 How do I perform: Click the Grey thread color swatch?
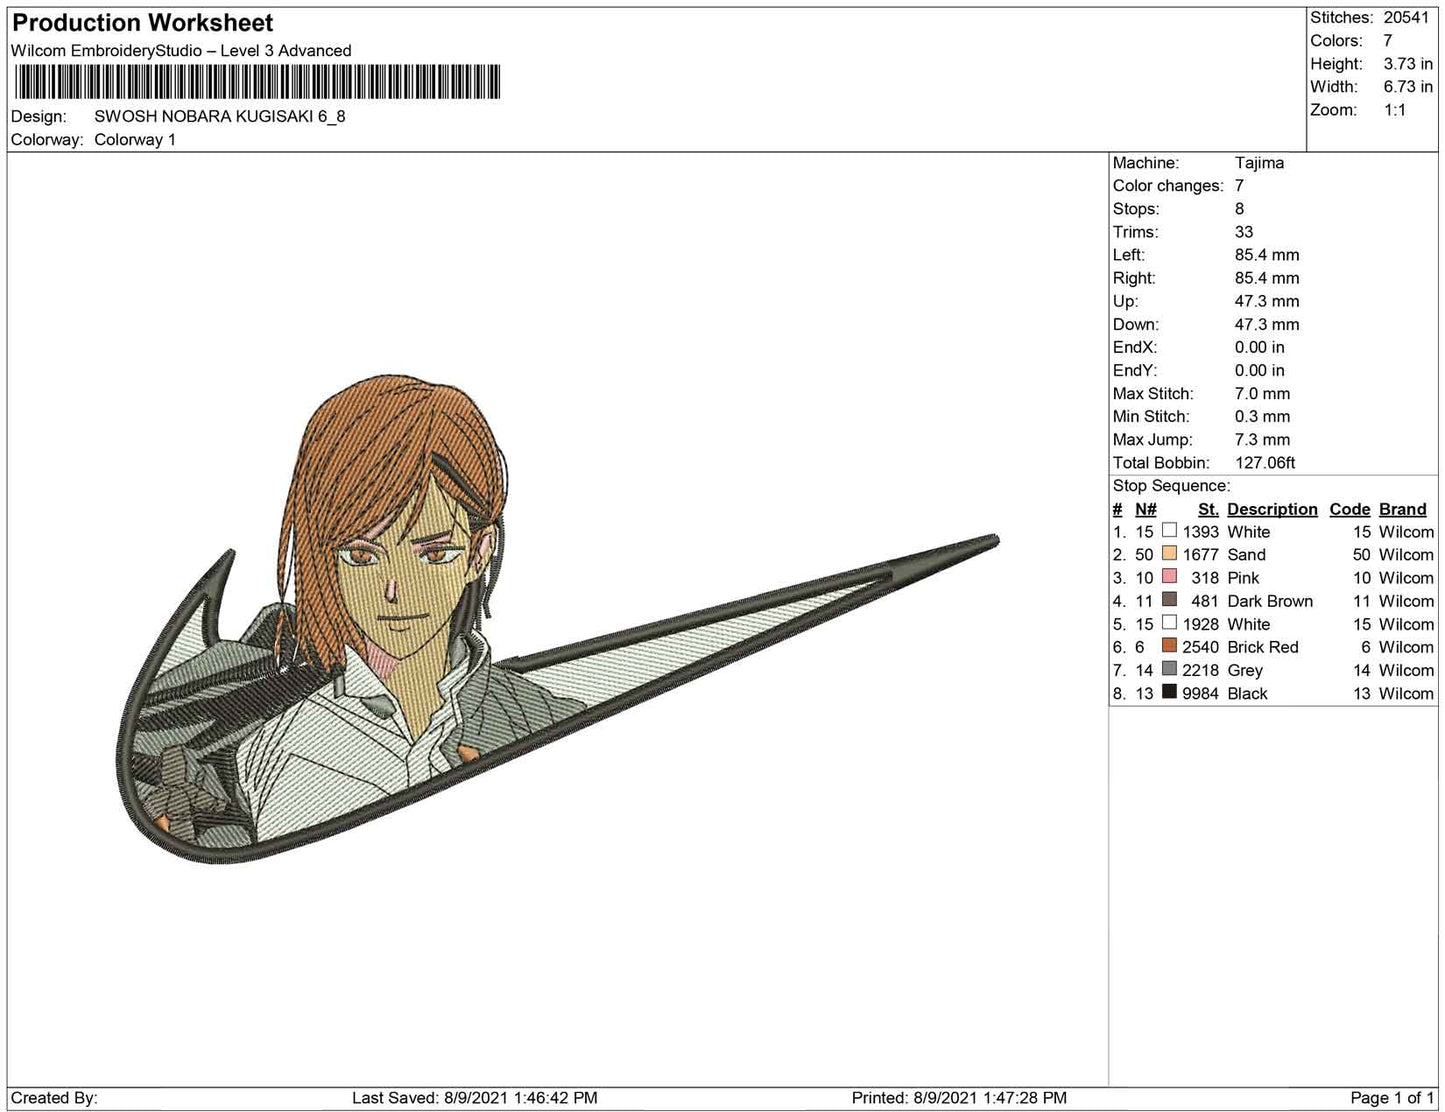(1169, 670)
